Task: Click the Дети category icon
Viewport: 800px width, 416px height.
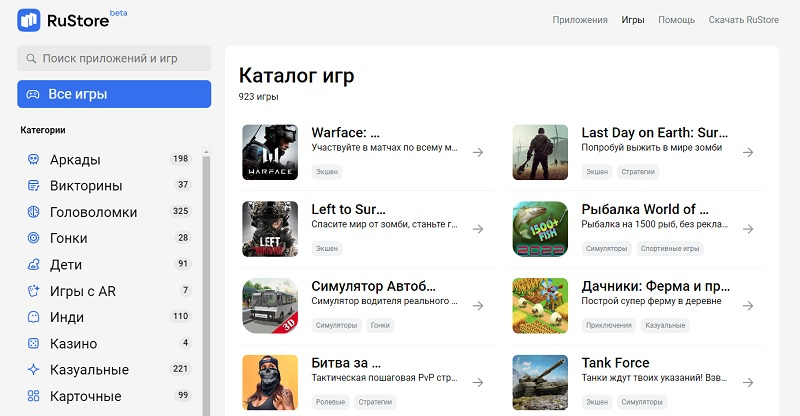Action: (x=33, y=264)
